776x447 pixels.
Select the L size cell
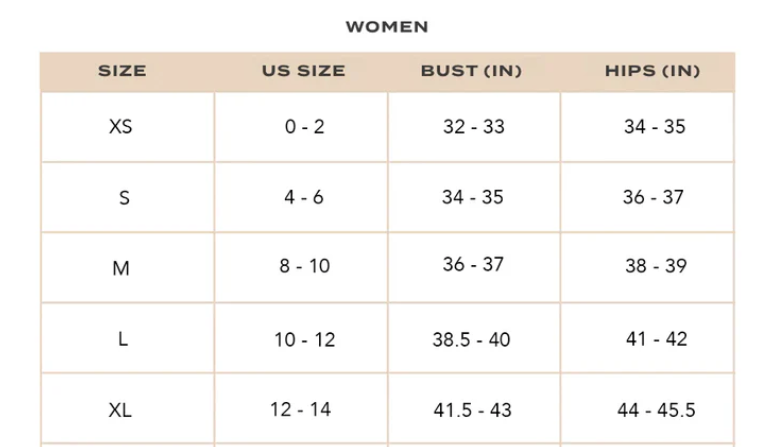coord(123,339)
